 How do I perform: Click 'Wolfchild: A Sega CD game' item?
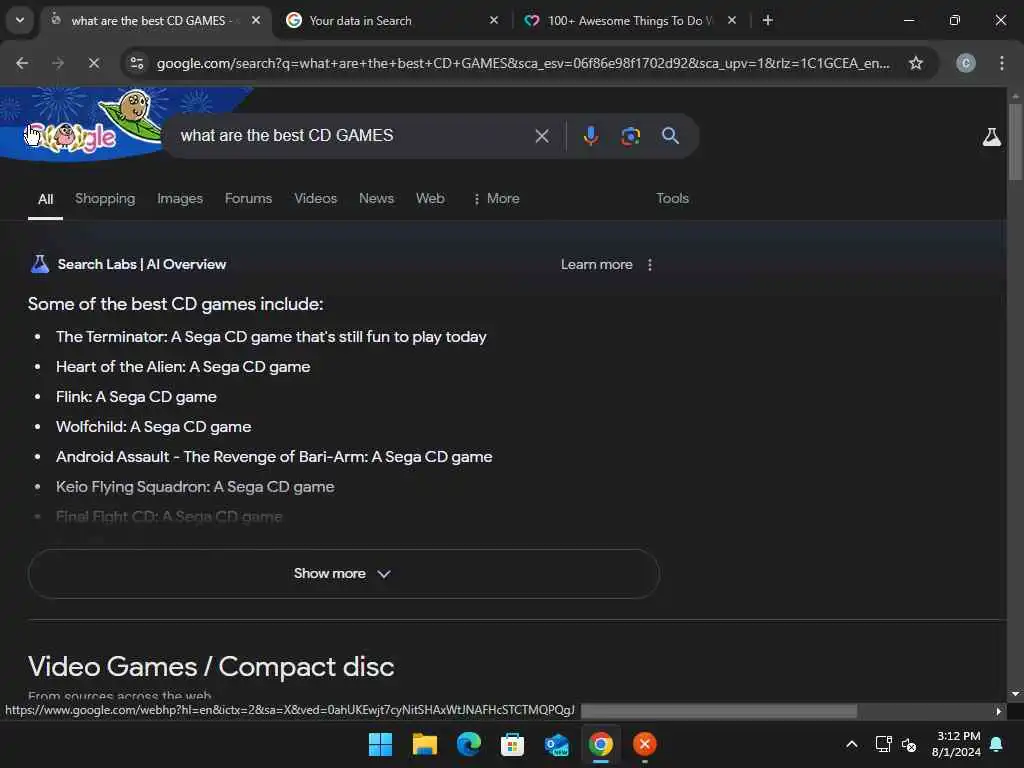tap(153, 427)
